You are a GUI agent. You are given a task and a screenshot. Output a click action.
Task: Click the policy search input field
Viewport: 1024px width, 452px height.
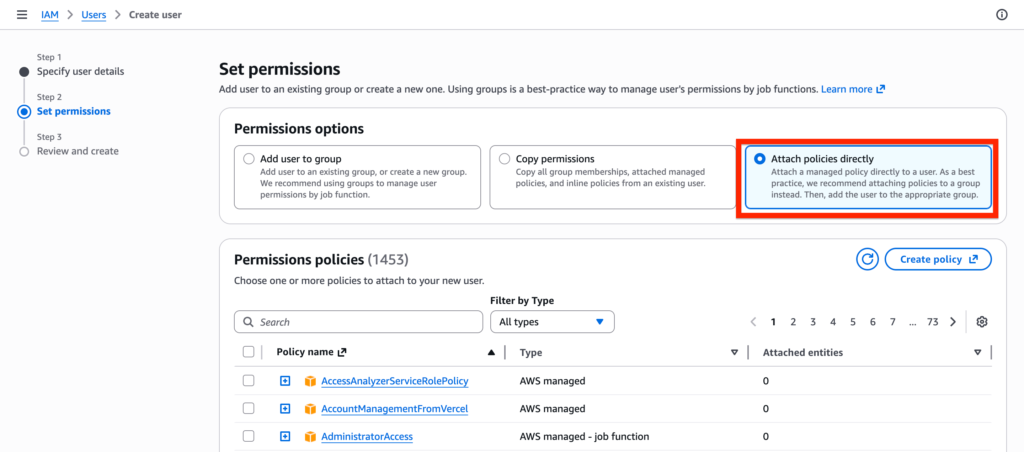(x=366, y=322)
